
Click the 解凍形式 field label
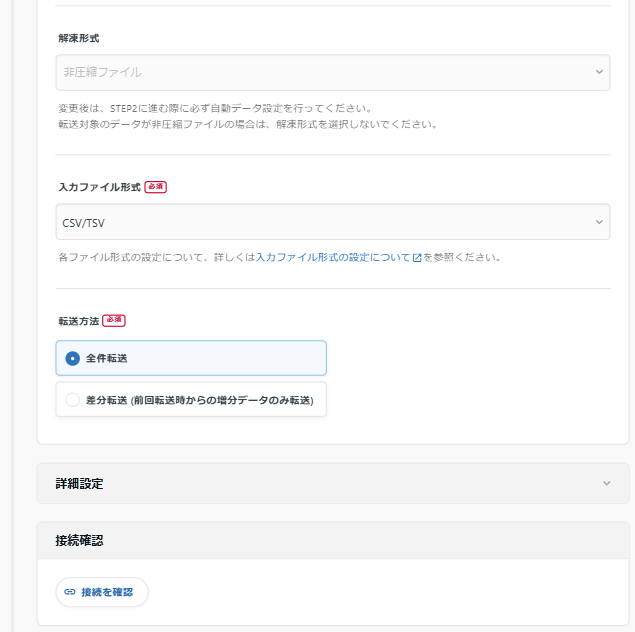point(79,38)
